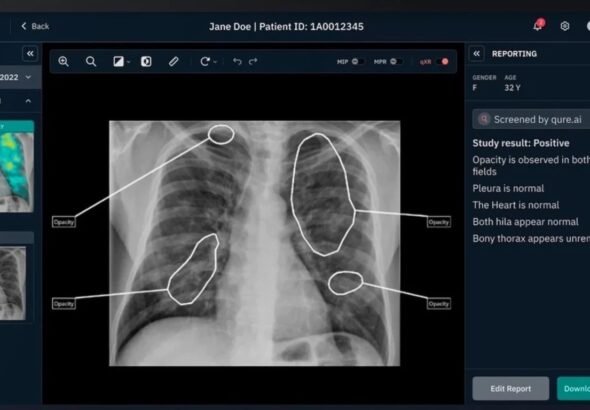Open the settings gear

(x=565, y=26)
